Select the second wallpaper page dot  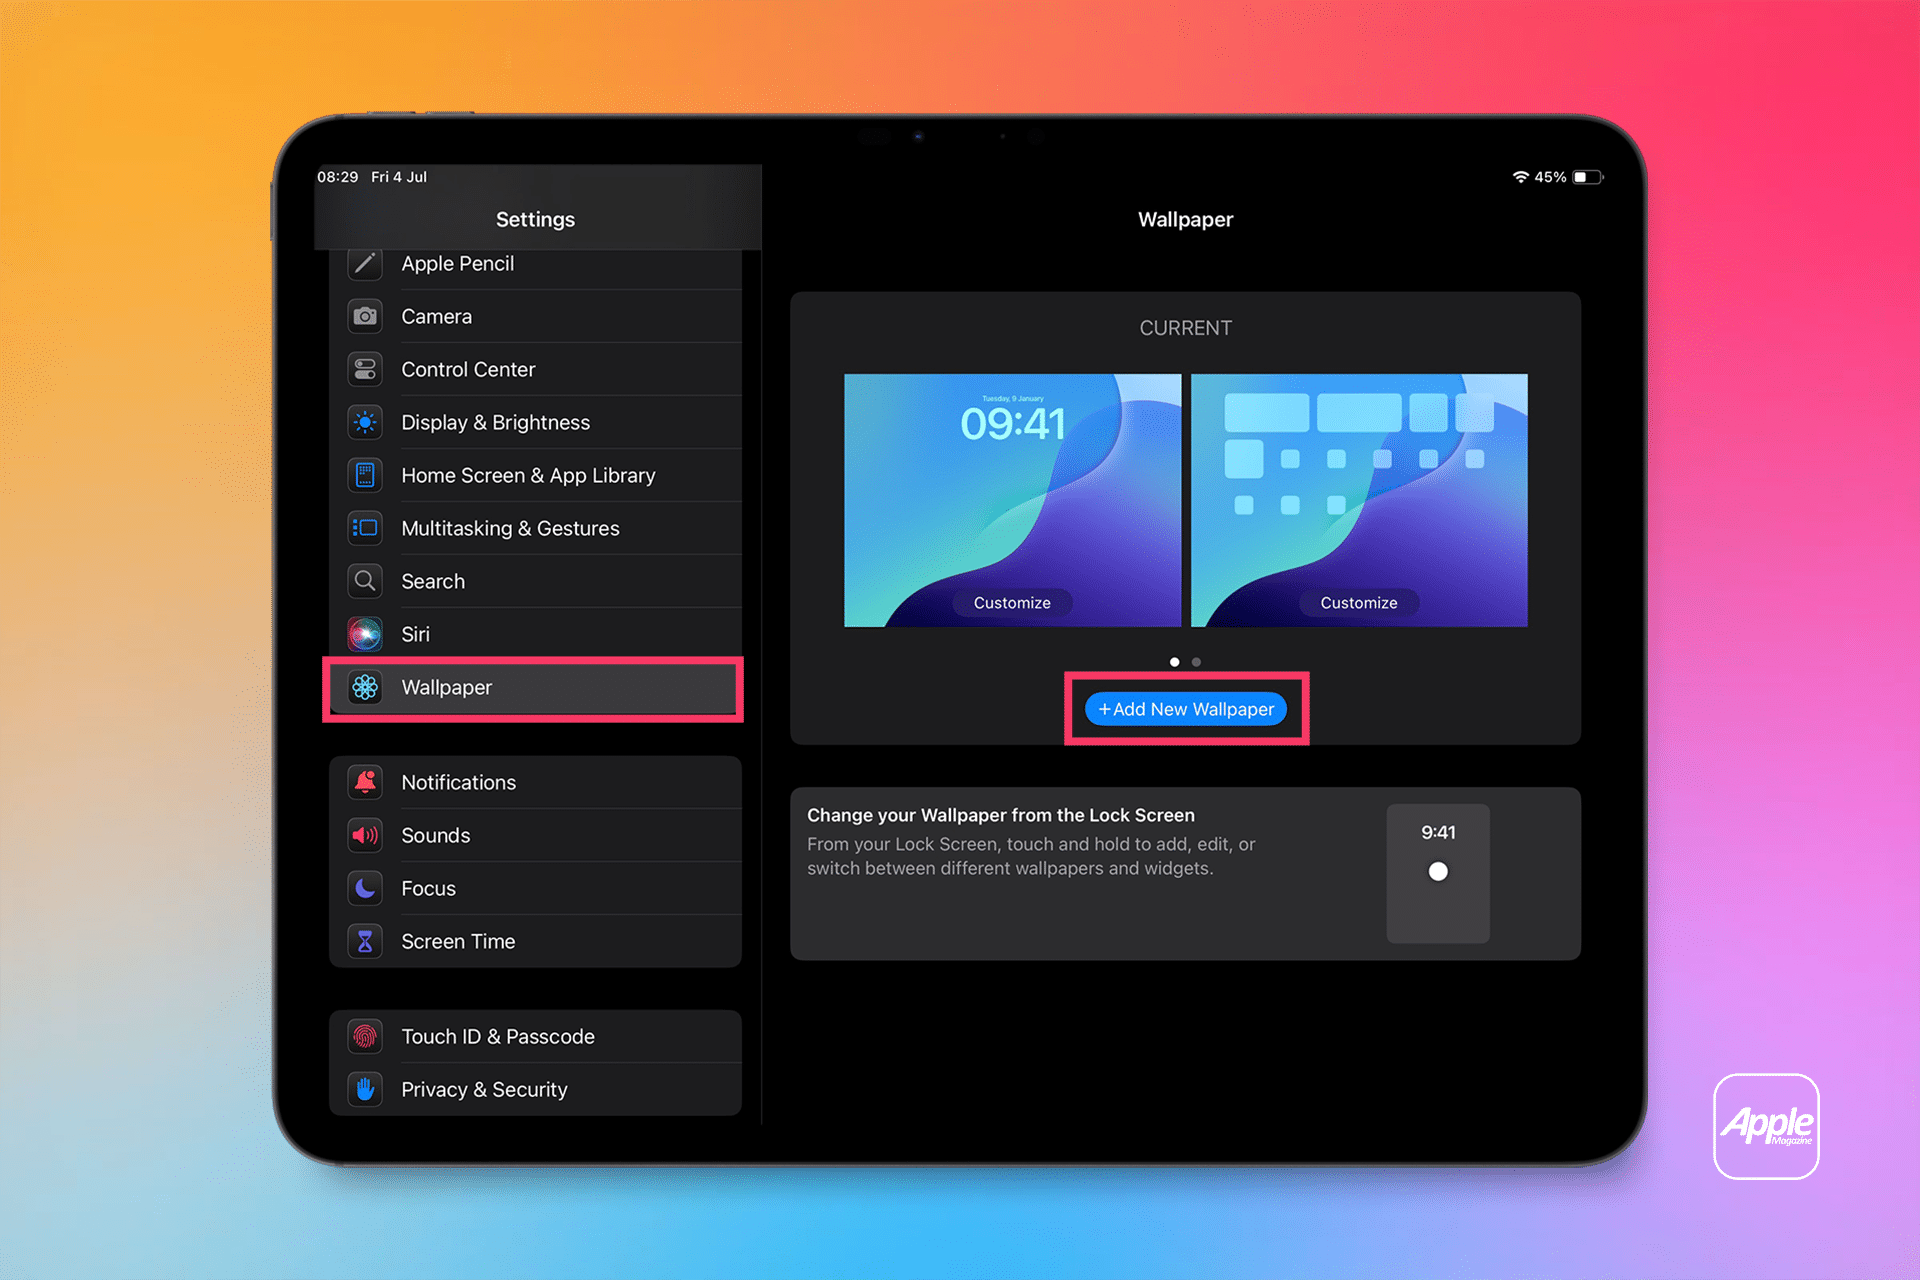(x=1196, y=662)
